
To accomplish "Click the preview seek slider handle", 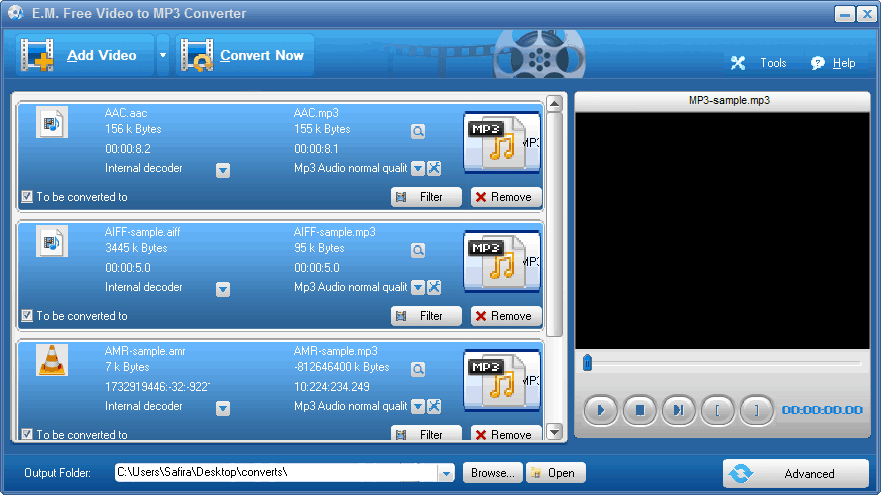I will [x=587, y=363].
